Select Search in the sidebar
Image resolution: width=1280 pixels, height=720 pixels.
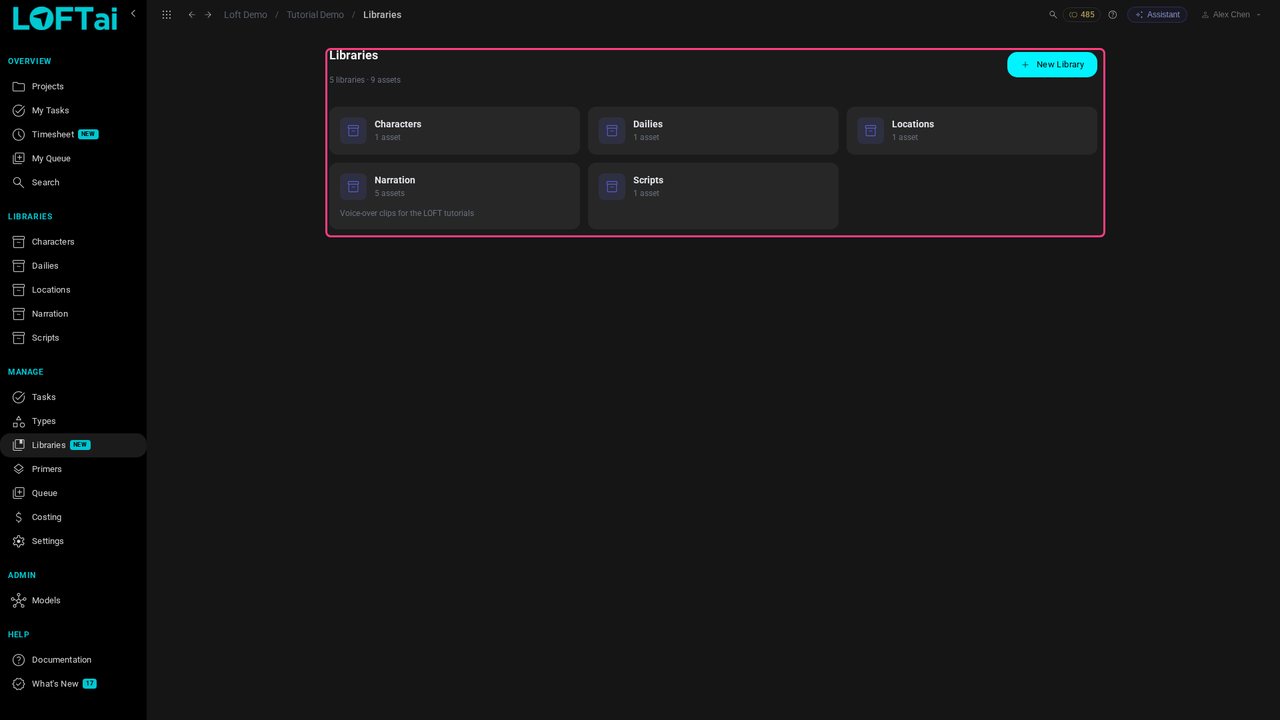click(x=73, y=183)
